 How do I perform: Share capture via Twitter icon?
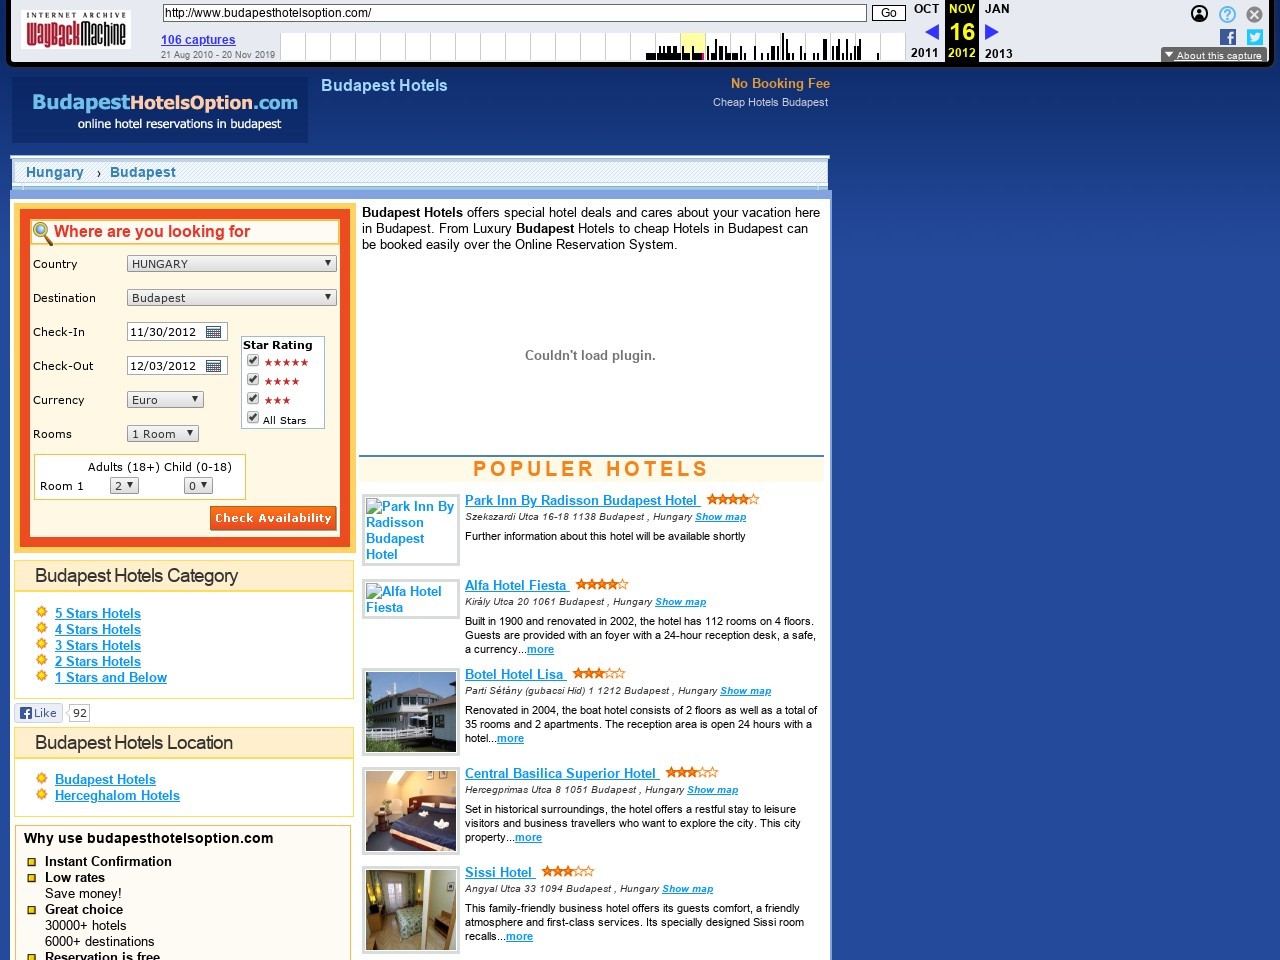point(1254,37)
